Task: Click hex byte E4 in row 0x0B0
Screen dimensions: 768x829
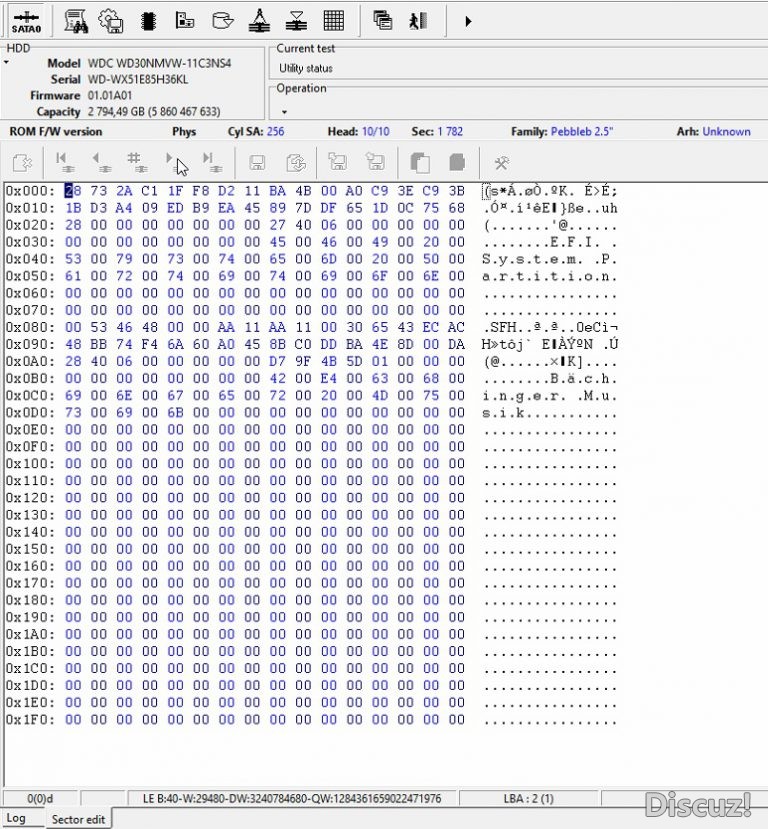Action: pos(328,379)
